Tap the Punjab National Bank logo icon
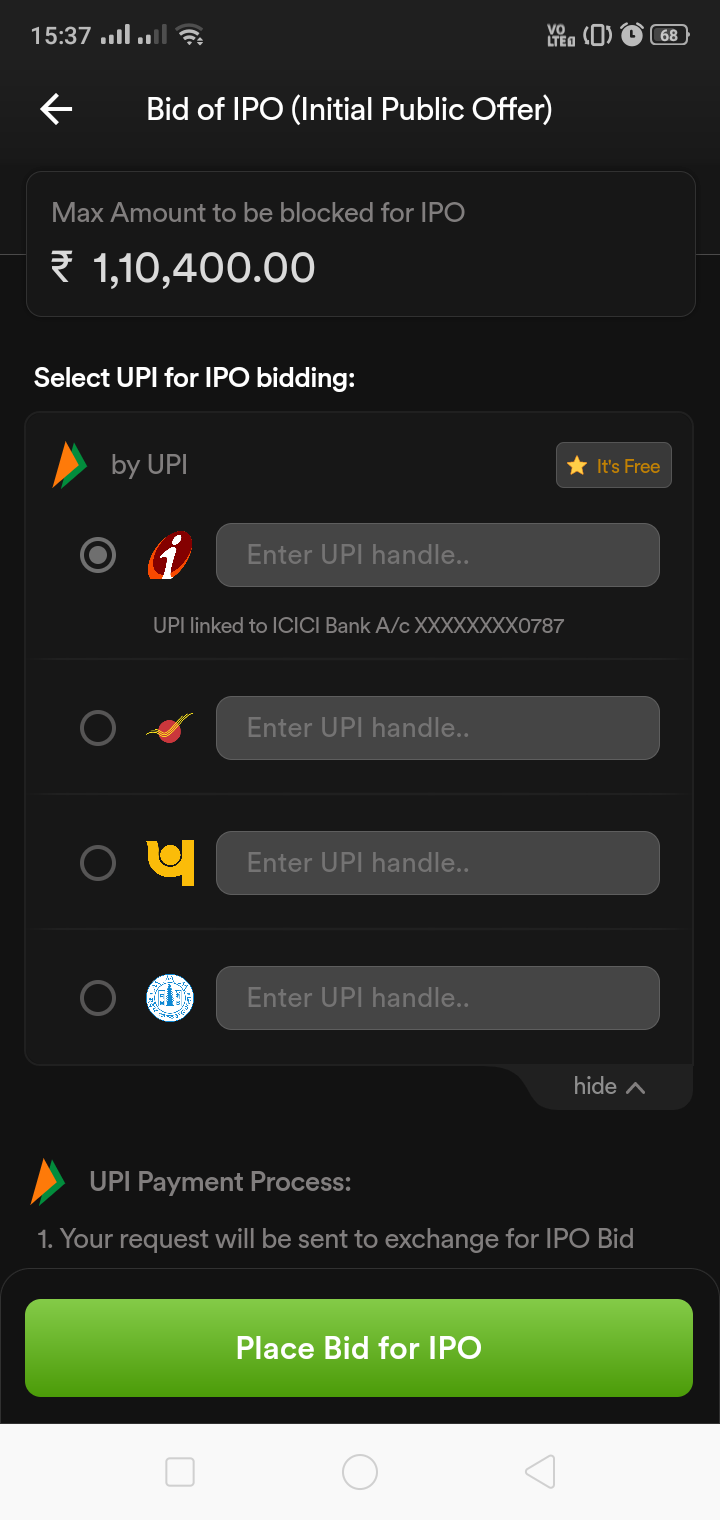 [x=170, y=863]
